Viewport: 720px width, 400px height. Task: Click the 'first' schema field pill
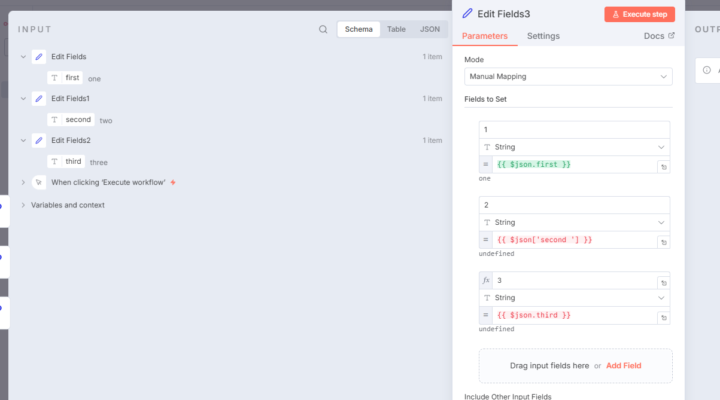coord(65,78)
